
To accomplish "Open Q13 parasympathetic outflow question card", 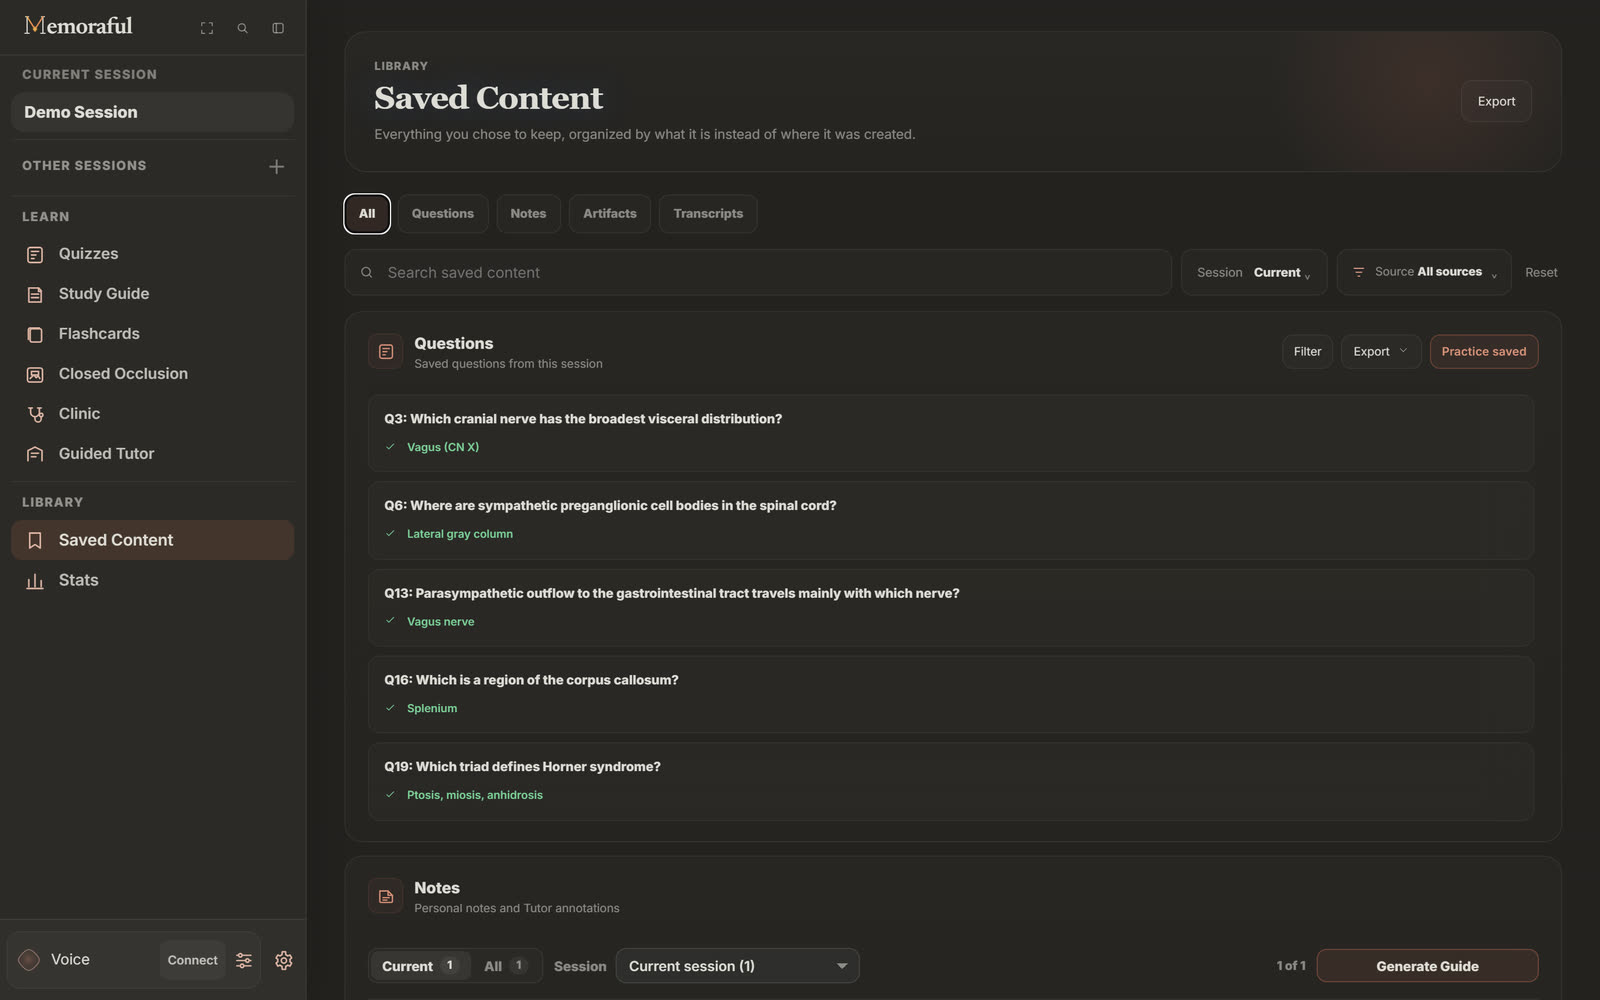I will (951, 607).
